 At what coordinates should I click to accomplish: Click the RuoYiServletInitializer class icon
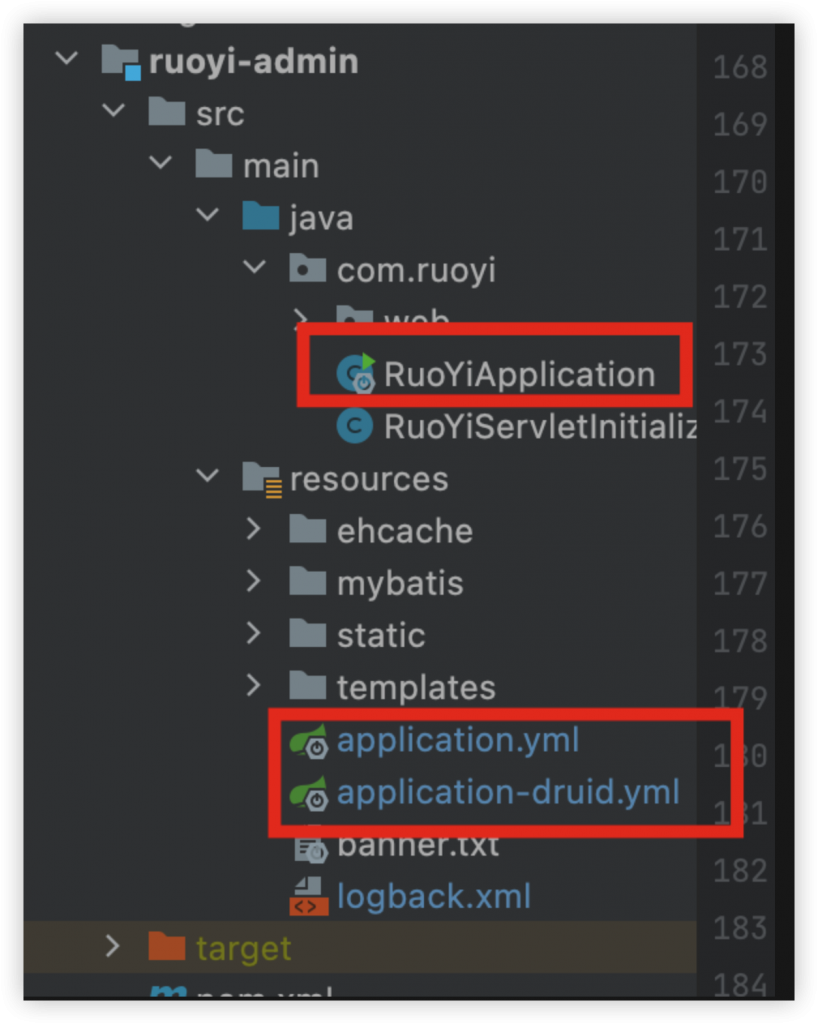click(355, 427)
